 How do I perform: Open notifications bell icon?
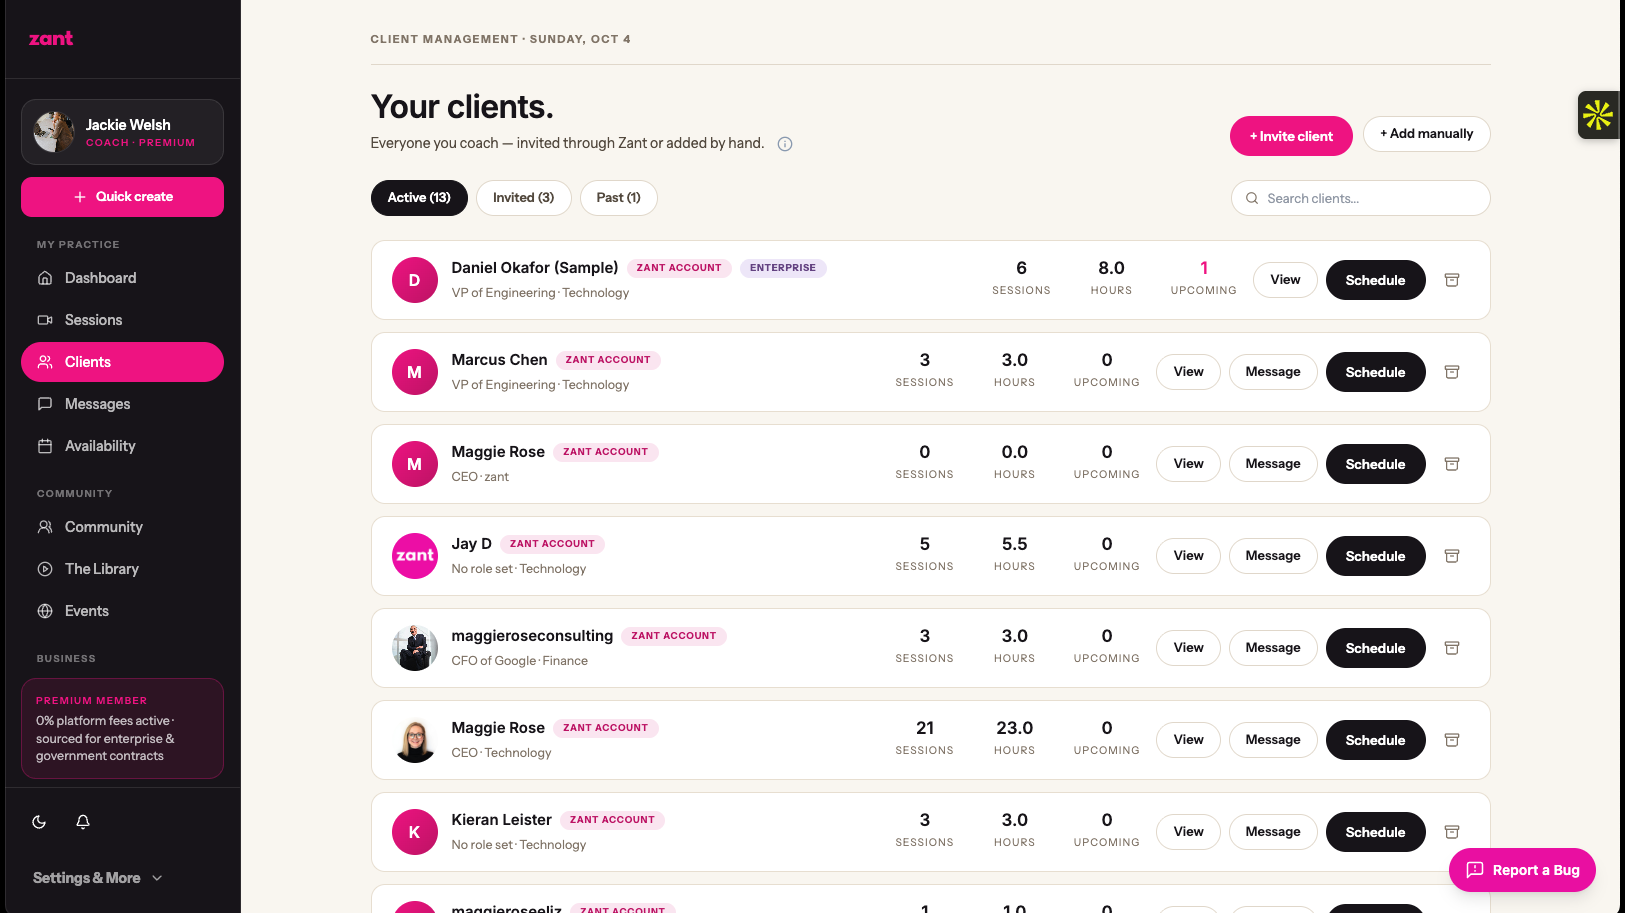(83, 822)
